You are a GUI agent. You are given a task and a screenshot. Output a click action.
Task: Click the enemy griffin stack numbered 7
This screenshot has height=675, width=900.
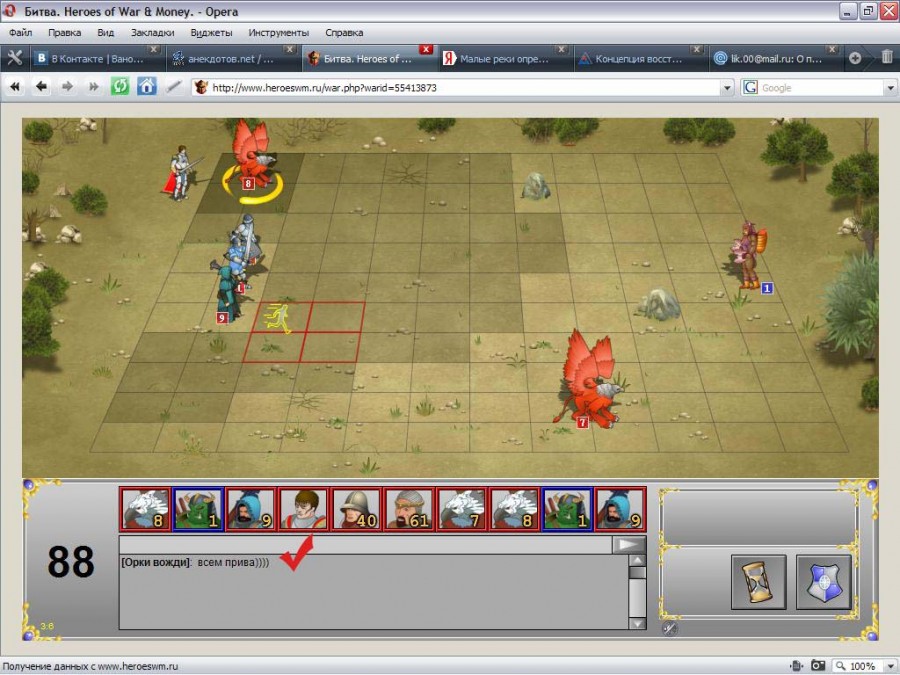coord(588,385)
